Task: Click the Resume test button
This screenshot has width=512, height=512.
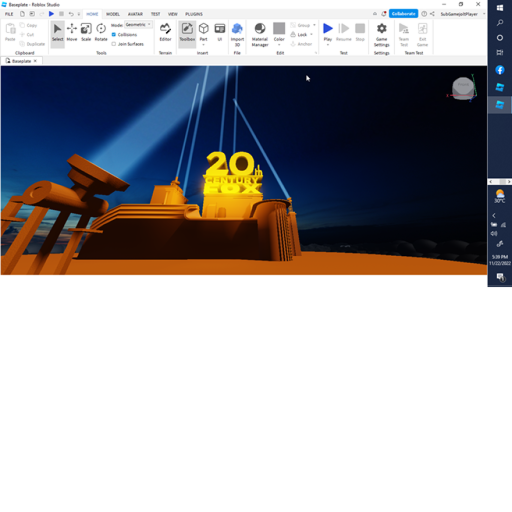Action: 343,33
